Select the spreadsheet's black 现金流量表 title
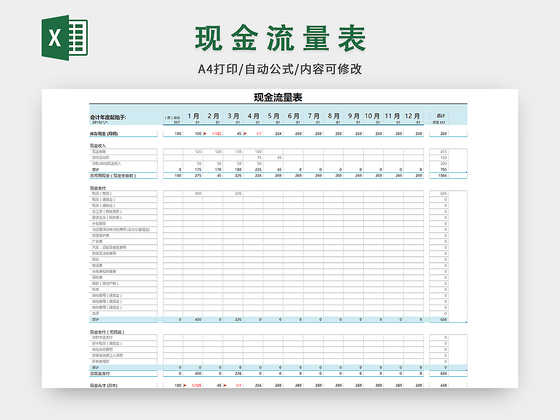Image resolution: width=560 pixels, height=420 pixels. (278, 97)
